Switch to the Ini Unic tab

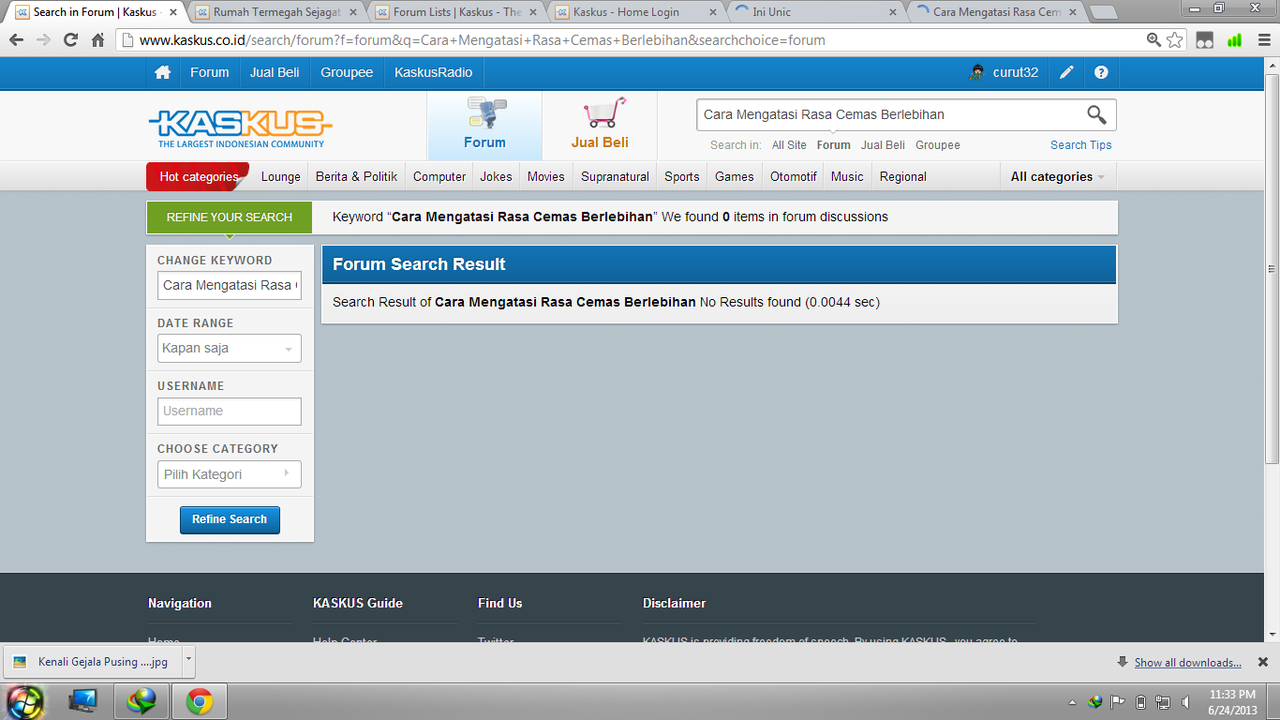[816, 12]
